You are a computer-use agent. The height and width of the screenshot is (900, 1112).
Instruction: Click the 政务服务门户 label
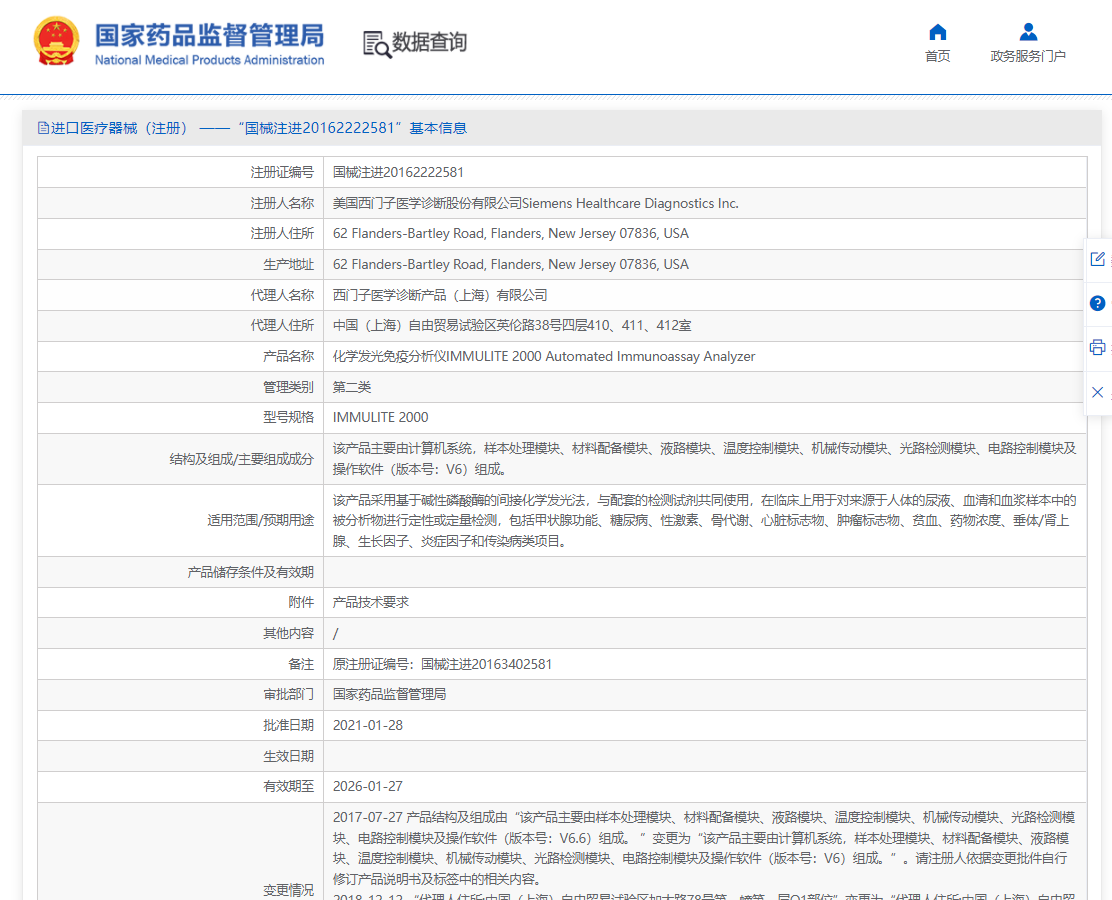tap(1028, 56)
